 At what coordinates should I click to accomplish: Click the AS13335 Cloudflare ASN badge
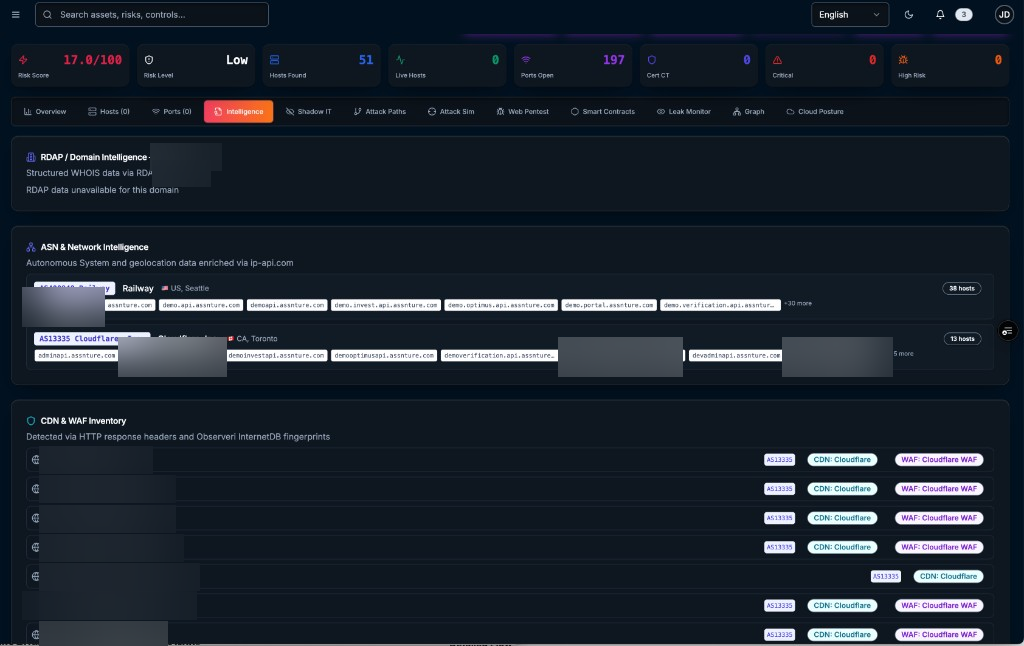point(92,338)
